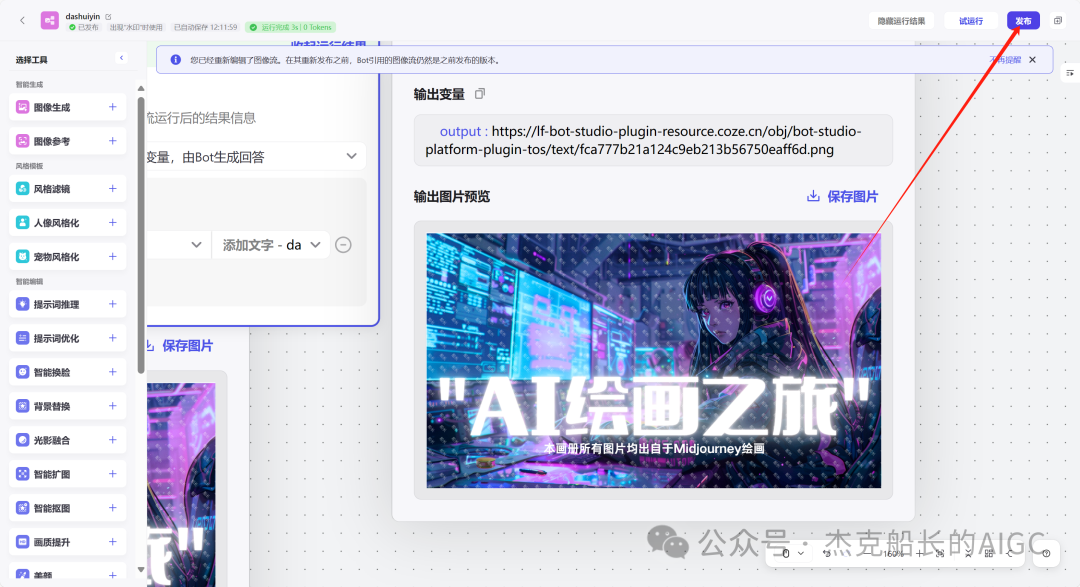Viewport: 1080px width, 587px height.
Task: Click the left sidebar scrollbar
Action: [x=141, y=234]
